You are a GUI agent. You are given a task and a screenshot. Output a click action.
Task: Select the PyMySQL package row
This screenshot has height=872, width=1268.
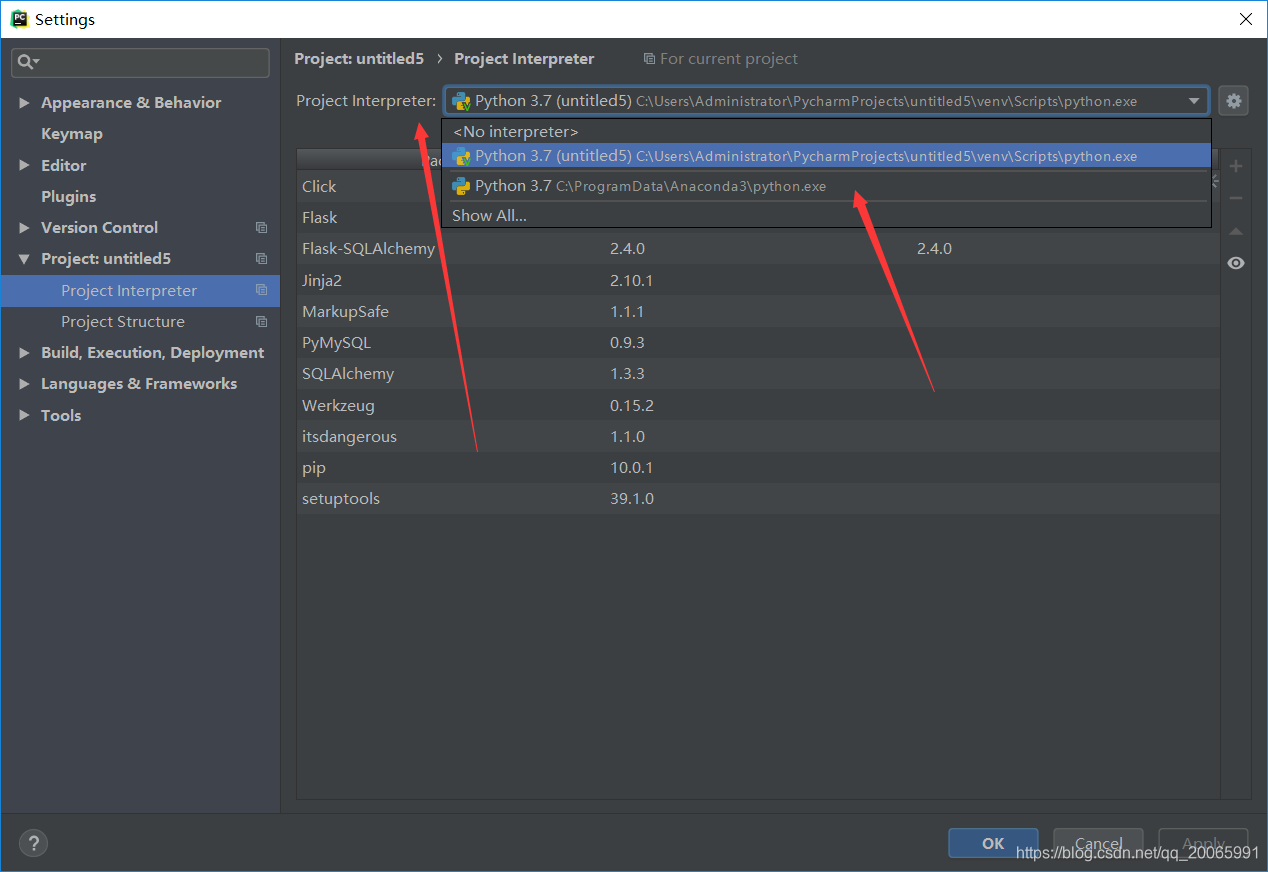758,343
